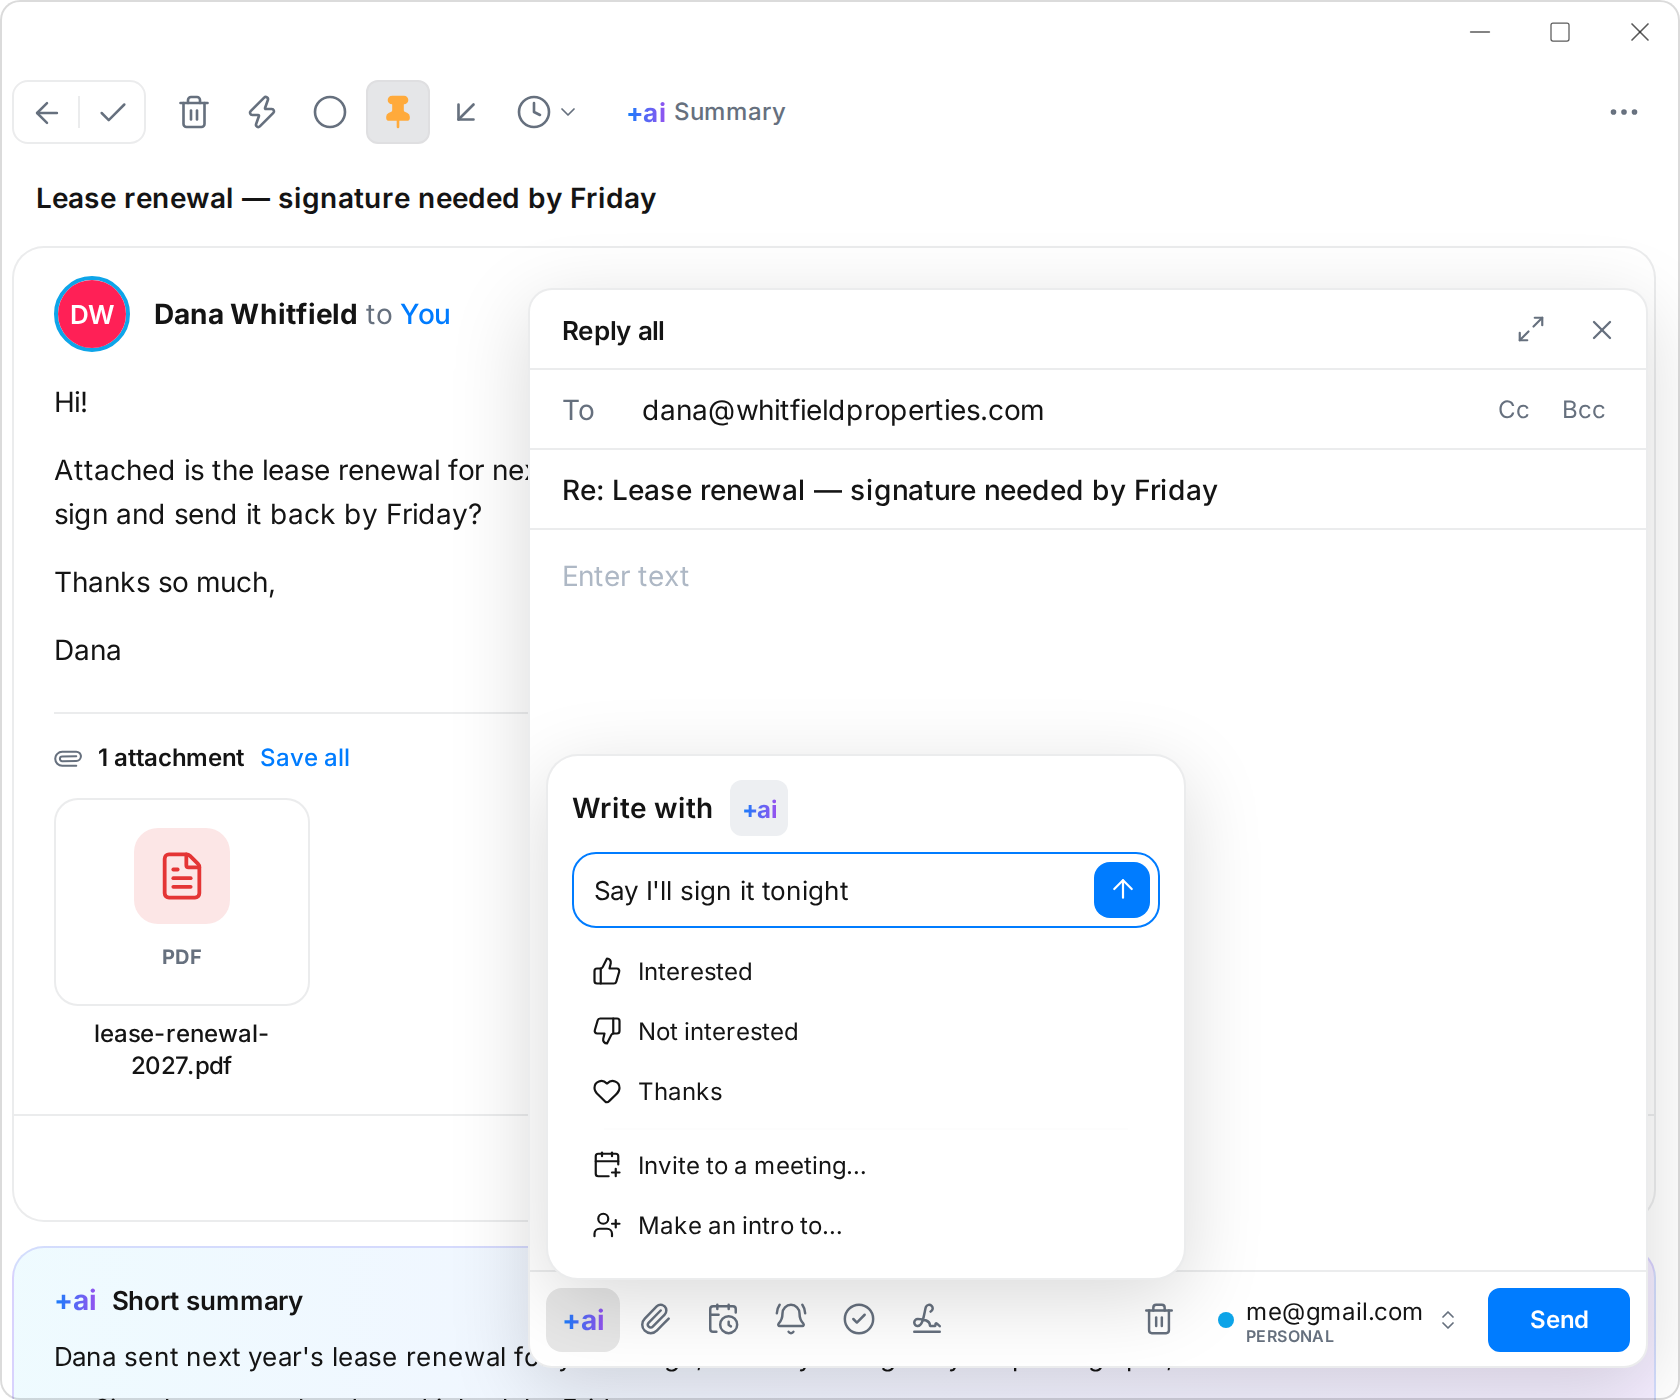Toggle the orange pin button
This screenshot has width=1680, height=1400.
click(398, 112)
